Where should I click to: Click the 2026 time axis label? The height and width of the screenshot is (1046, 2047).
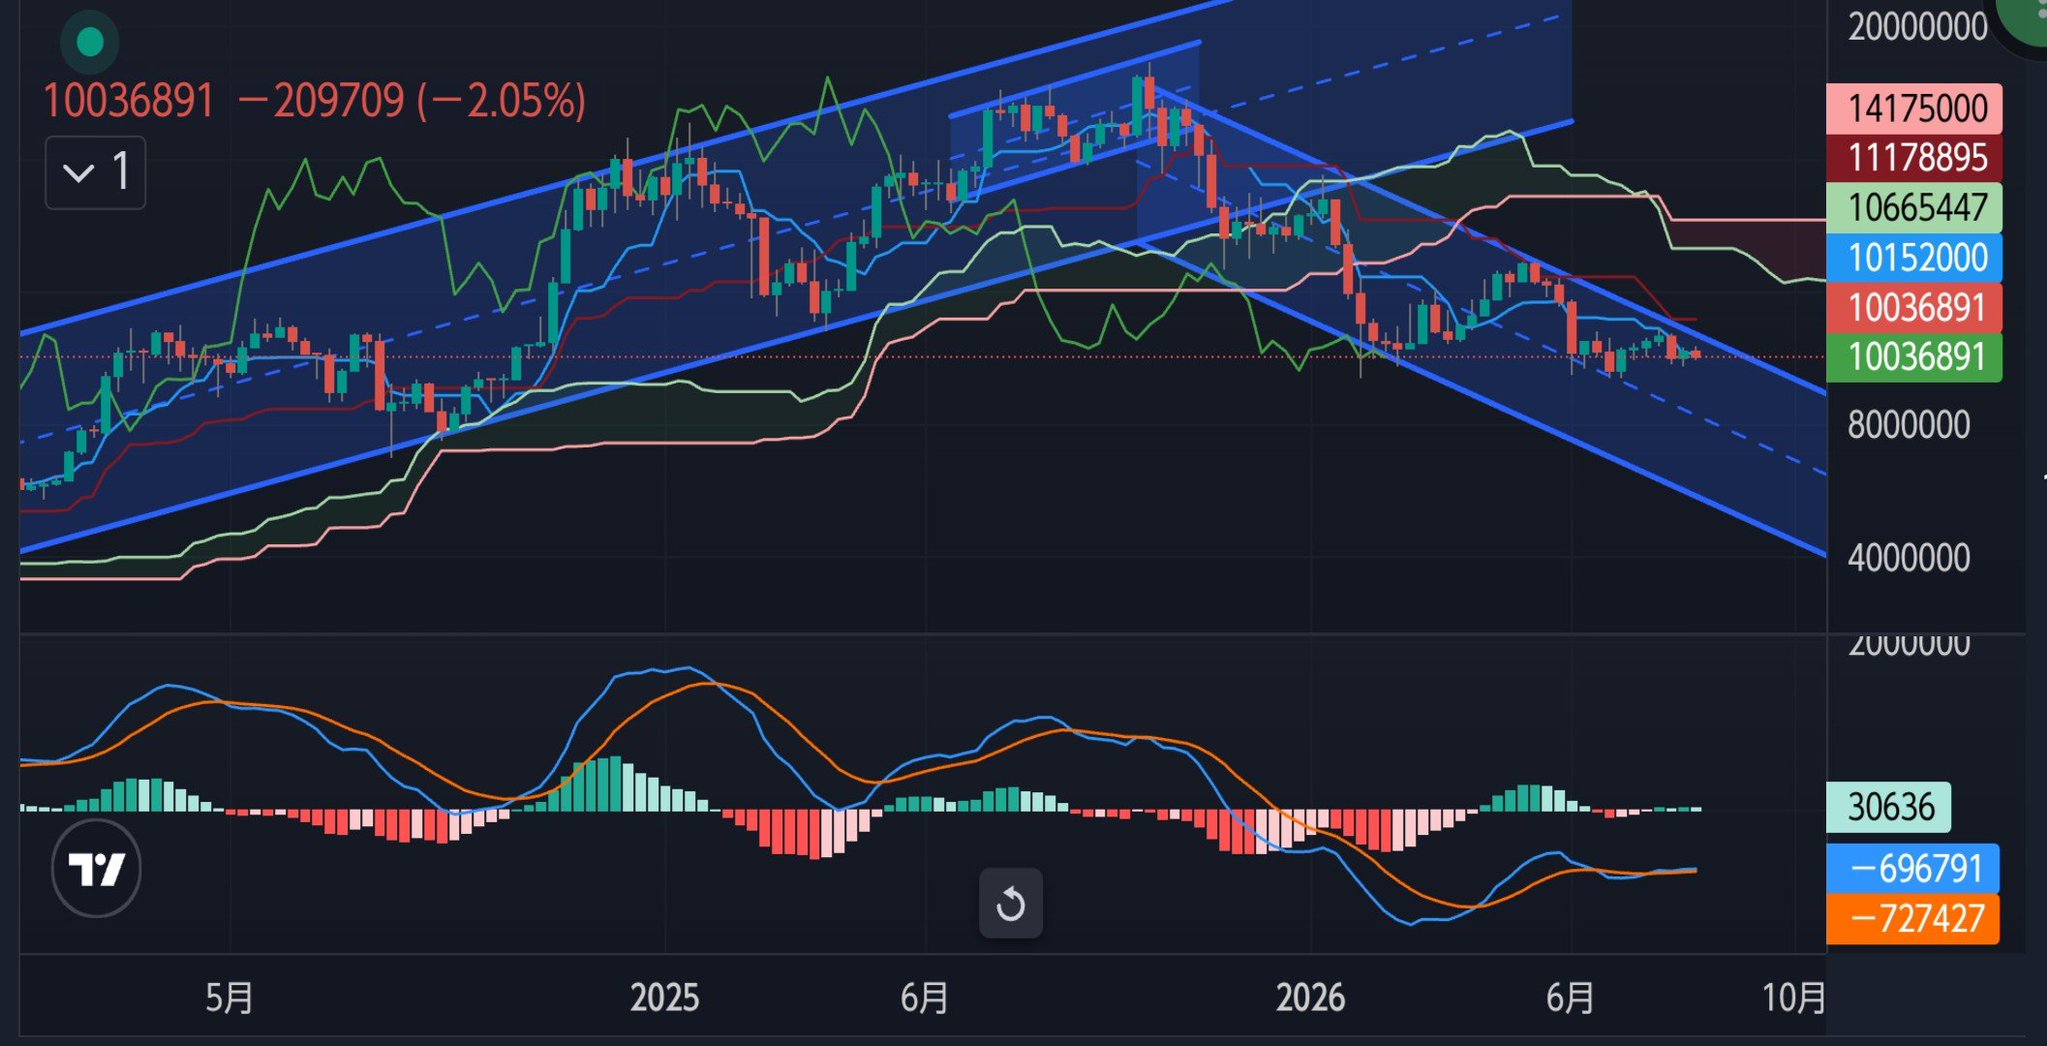point(1310,998)
